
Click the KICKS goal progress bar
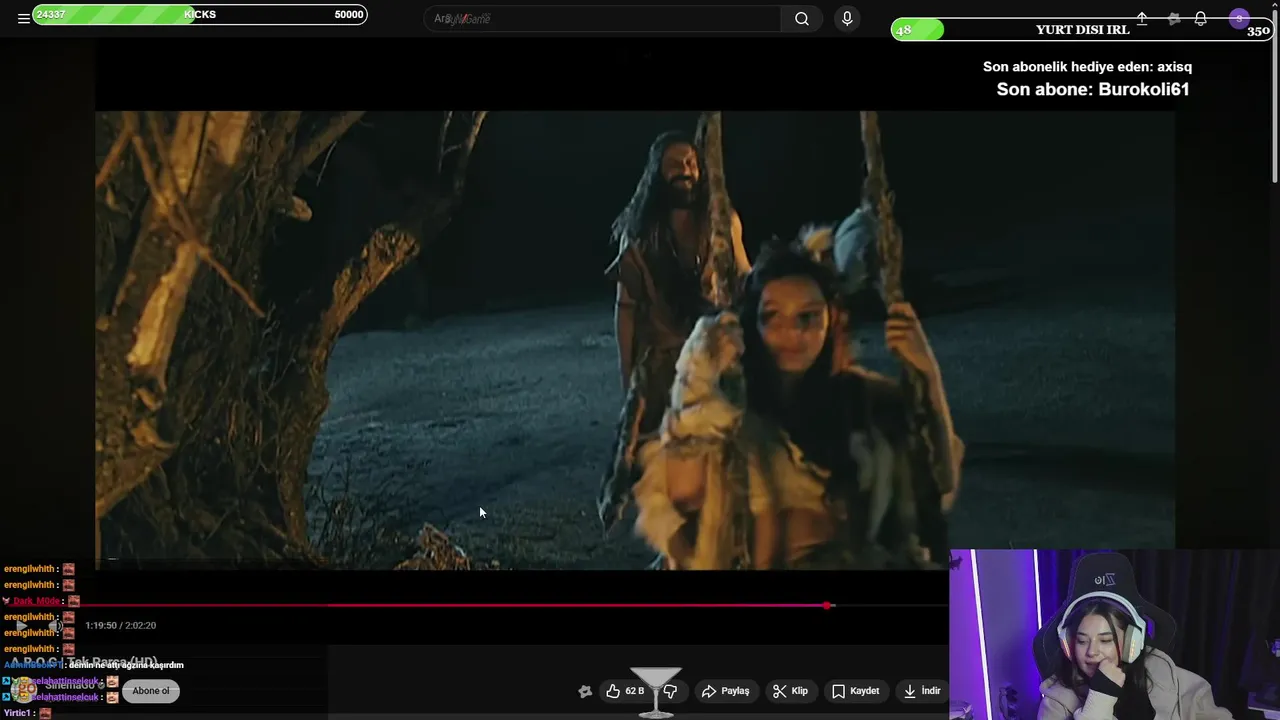tap(200, 15)
